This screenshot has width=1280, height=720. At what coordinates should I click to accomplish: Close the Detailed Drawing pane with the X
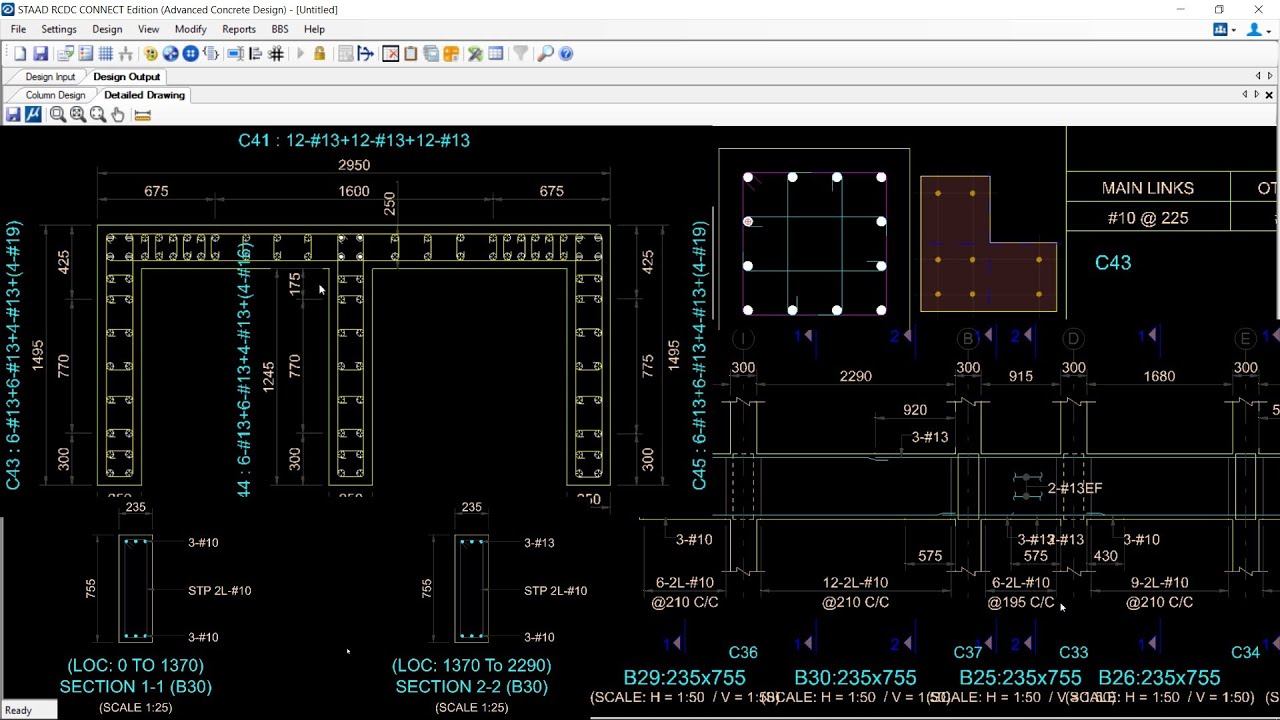click(x=1269, y=95)
